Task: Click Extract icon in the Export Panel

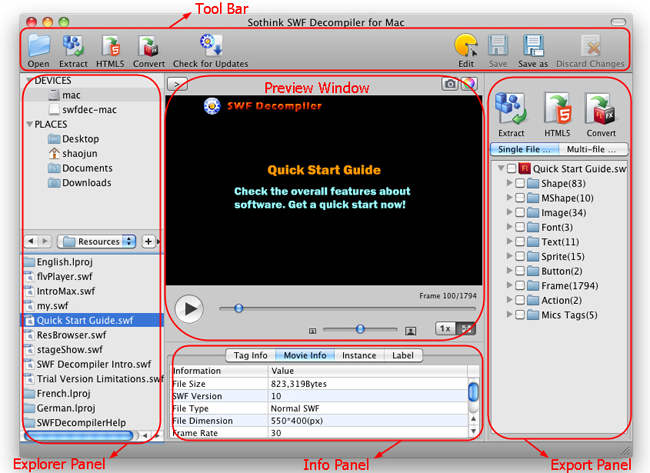Action: [511, 109]
